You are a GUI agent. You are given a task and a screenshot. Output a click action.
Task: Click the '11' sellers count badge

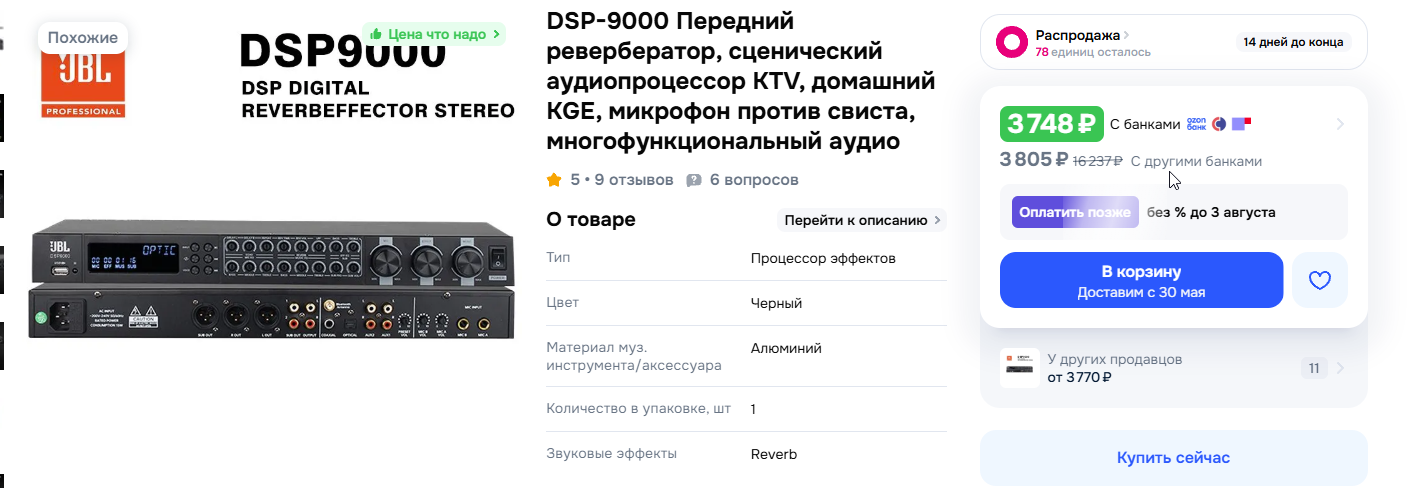(1314, 368)
